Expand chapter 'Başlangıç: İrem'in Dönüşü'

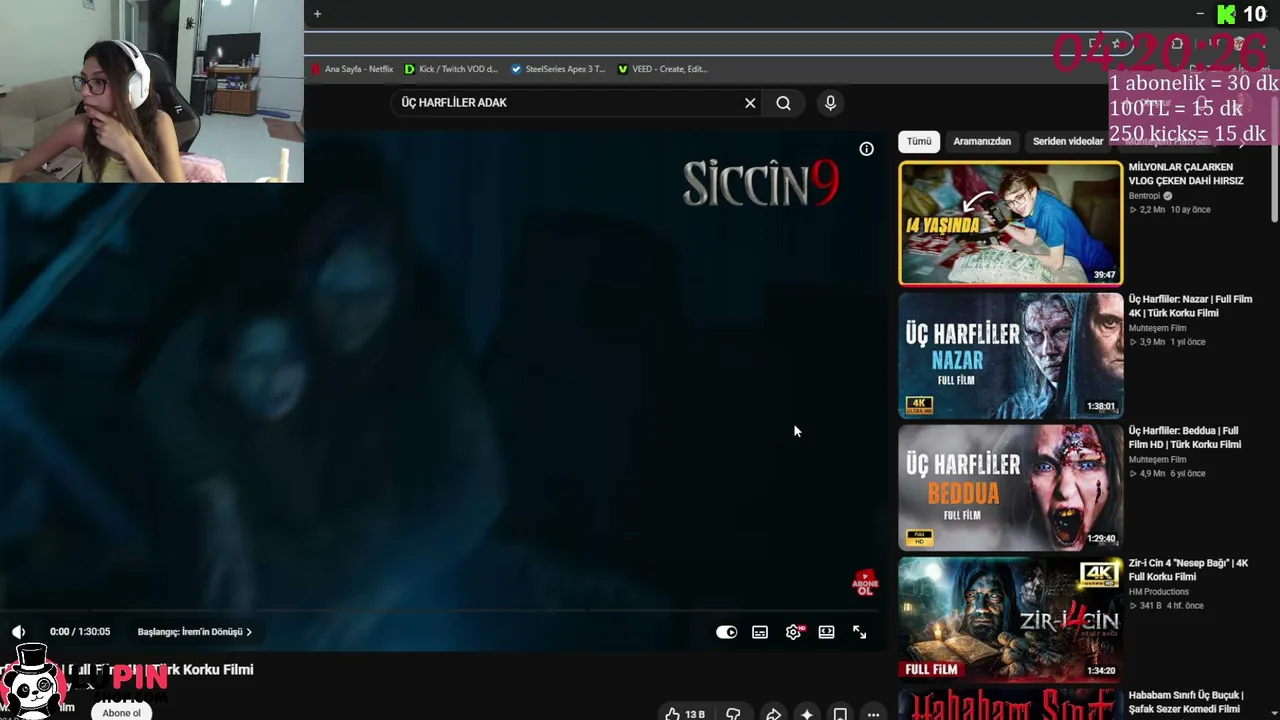coord(195,632)
